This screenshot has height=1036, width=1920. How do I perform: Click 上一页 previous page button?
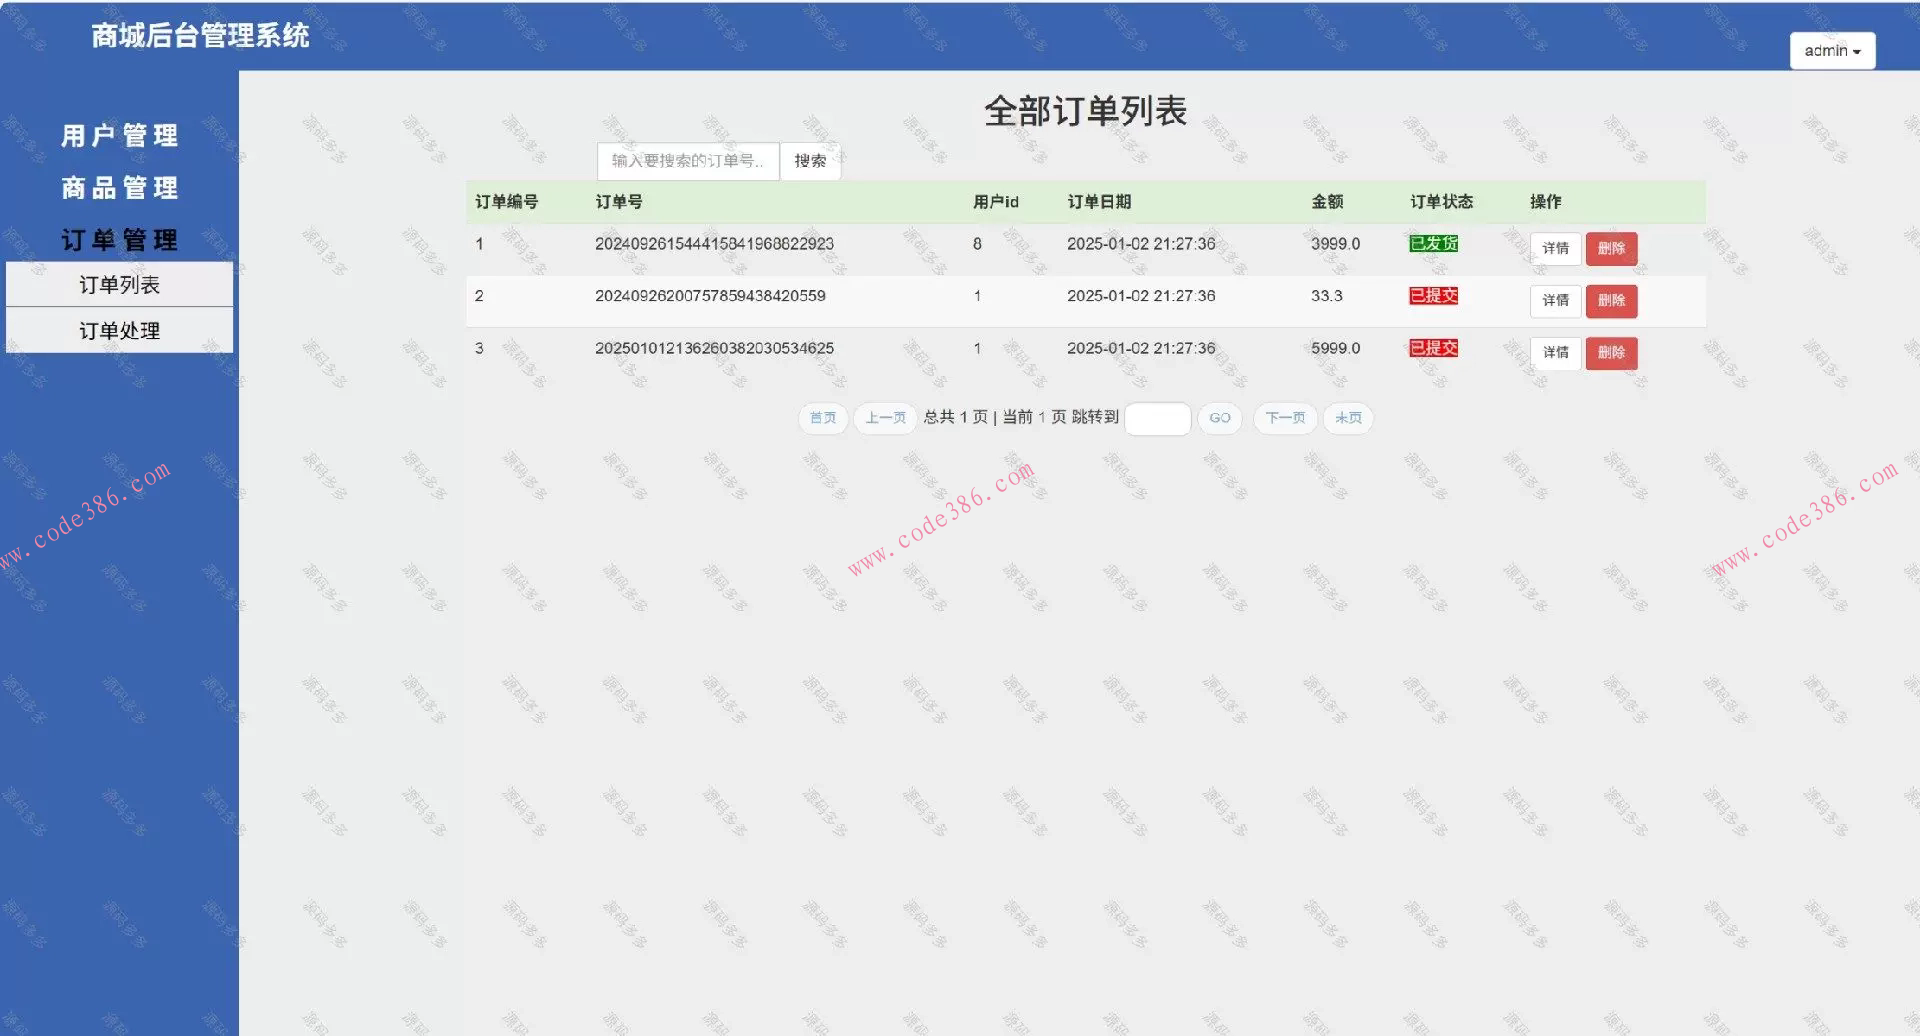click(x=884, y=418)
